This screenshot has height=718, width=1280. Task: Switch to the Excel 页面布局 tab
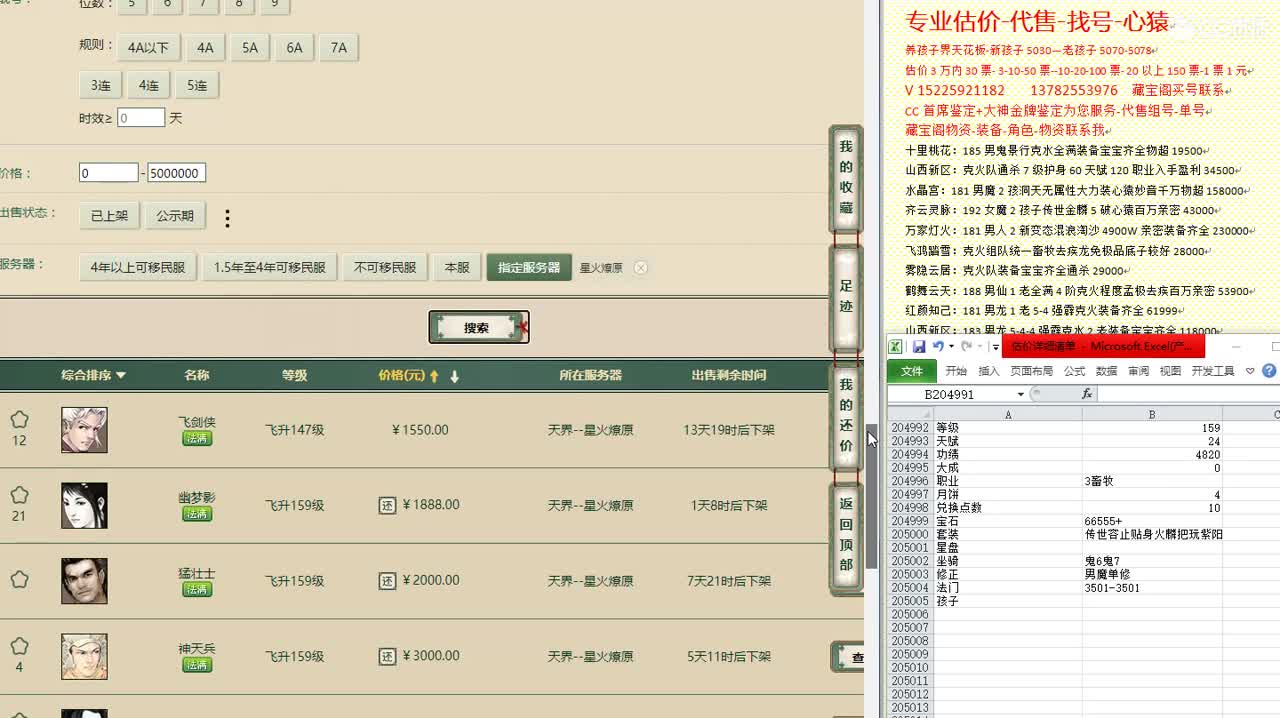point(1032,371)
